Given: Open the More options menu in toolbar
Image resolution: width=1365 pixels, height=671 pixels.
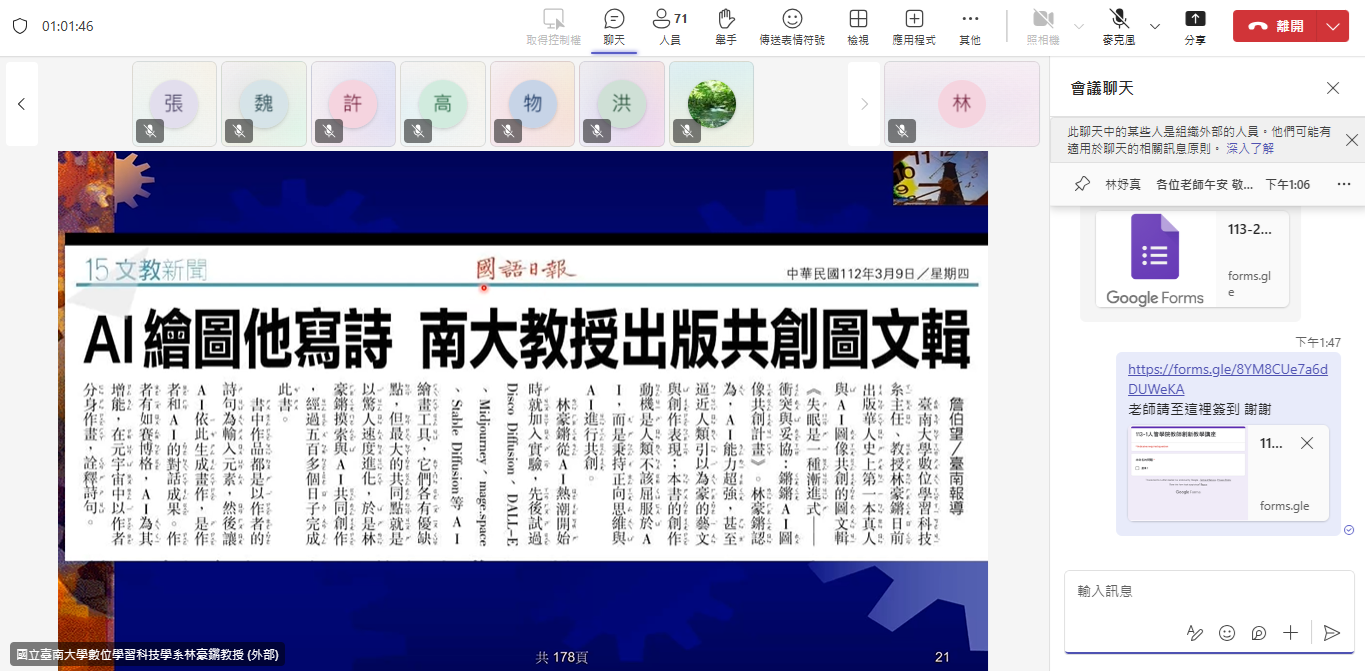Looking at the screenshot, I should tap(969, 27).
